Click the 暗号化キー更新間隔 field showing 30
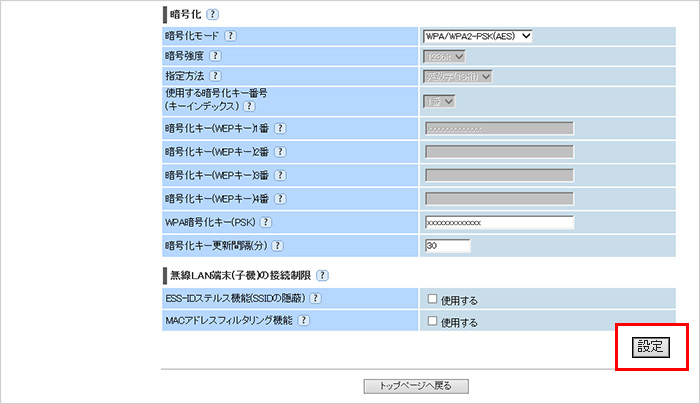 pos(447,246)
